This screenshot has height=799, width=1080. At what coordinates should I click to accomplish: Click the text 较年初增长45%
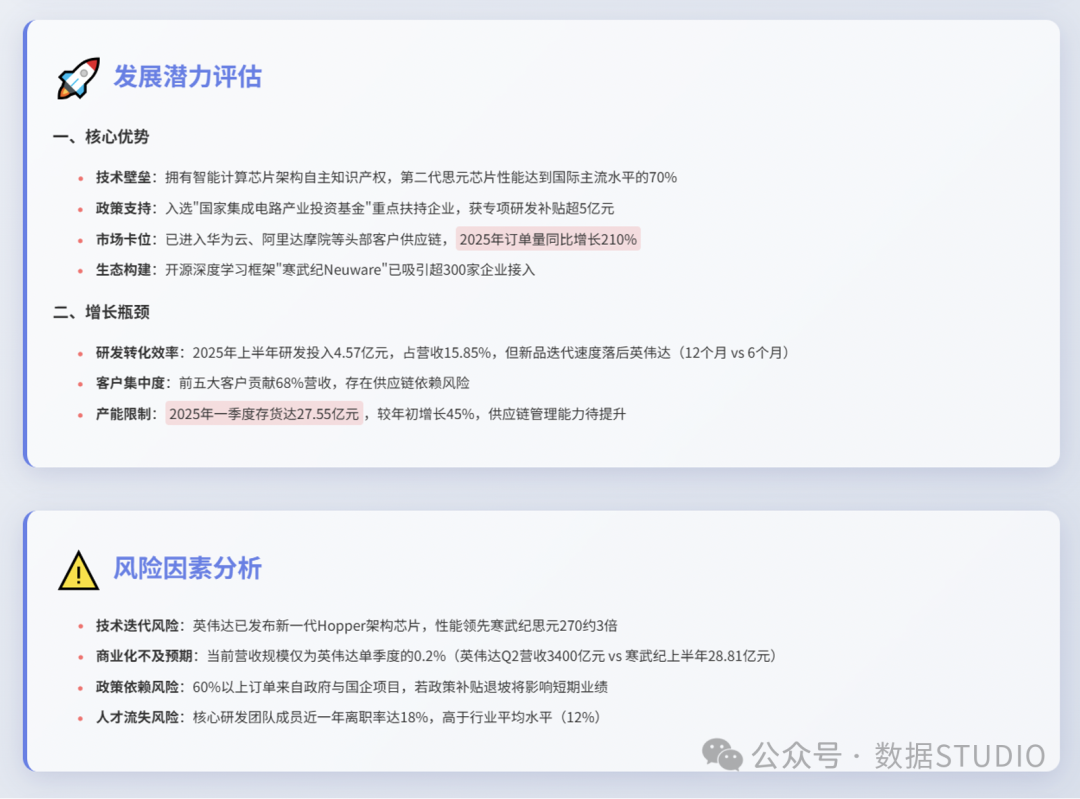click(426, 414)
